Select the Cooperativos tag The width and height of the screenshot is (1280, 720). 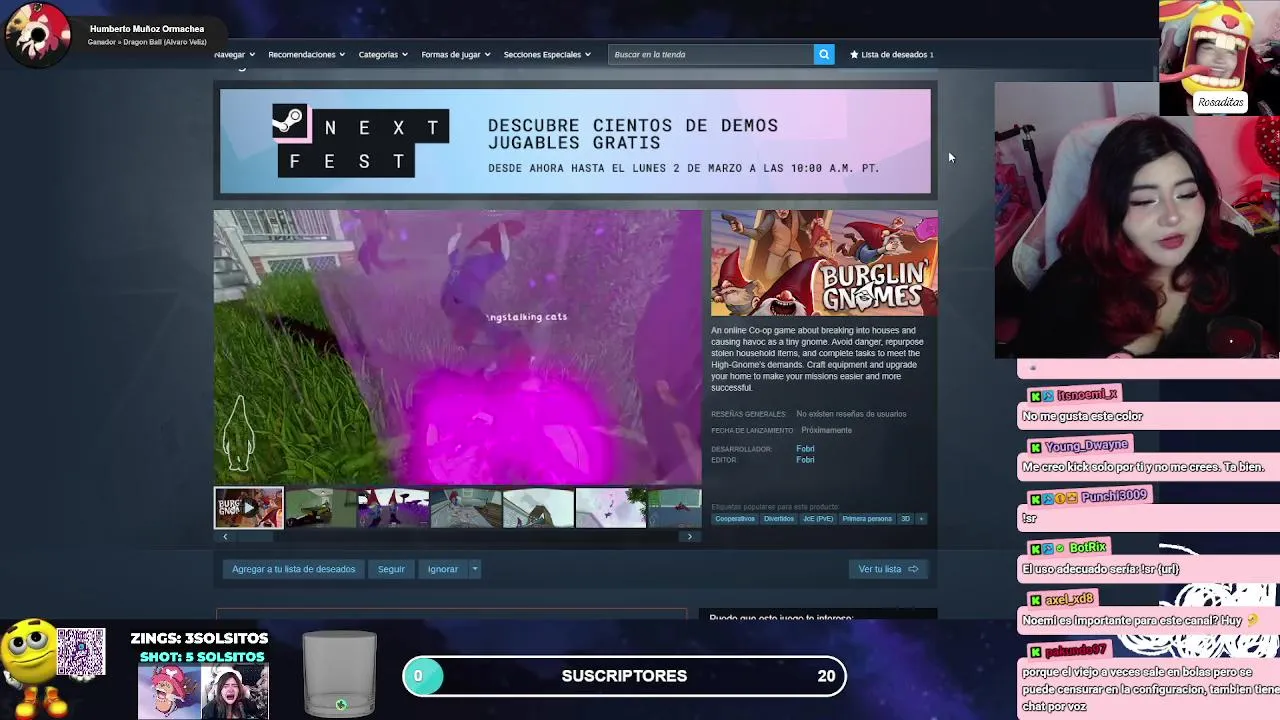click(735, 519)
